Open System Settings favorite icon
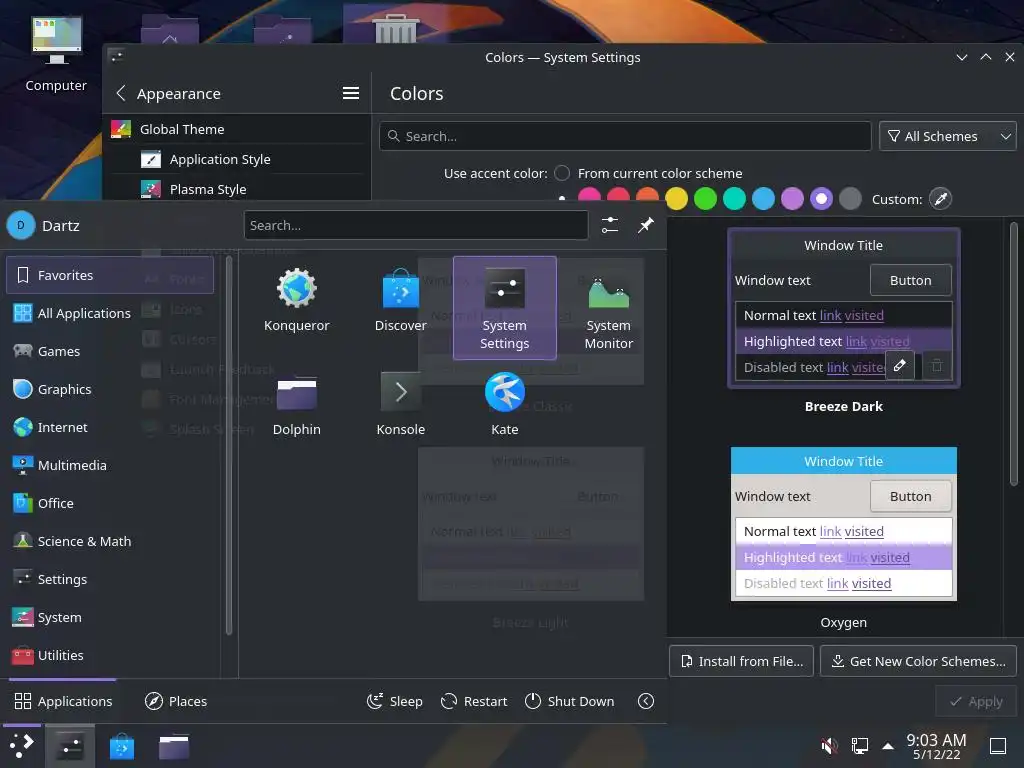The height and width of the screenshot is (768, 1024). tap(504, 308)
